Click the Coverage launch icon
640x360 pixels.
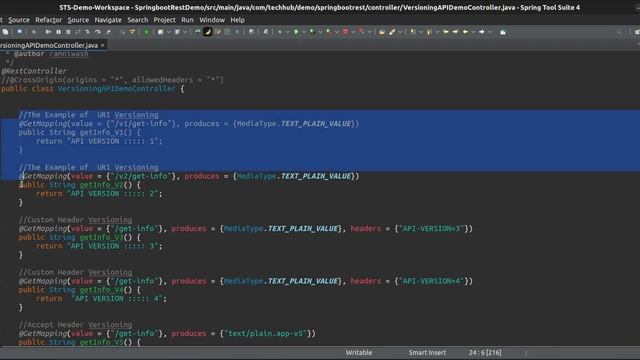pyautogui.click(x=312, y=32)
